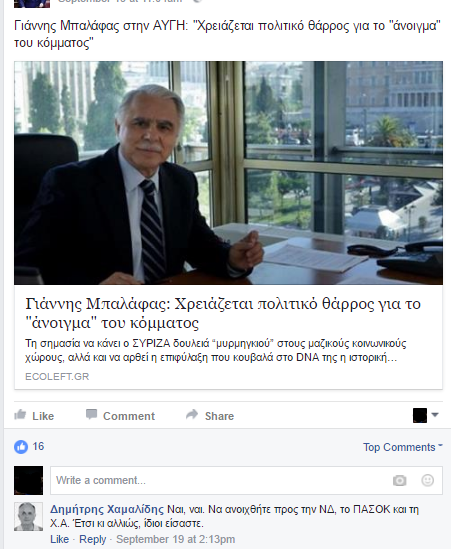This screenshot has height=549, width=451.
Task: Open the emoji smiley picker
Action: pos(428,480)
